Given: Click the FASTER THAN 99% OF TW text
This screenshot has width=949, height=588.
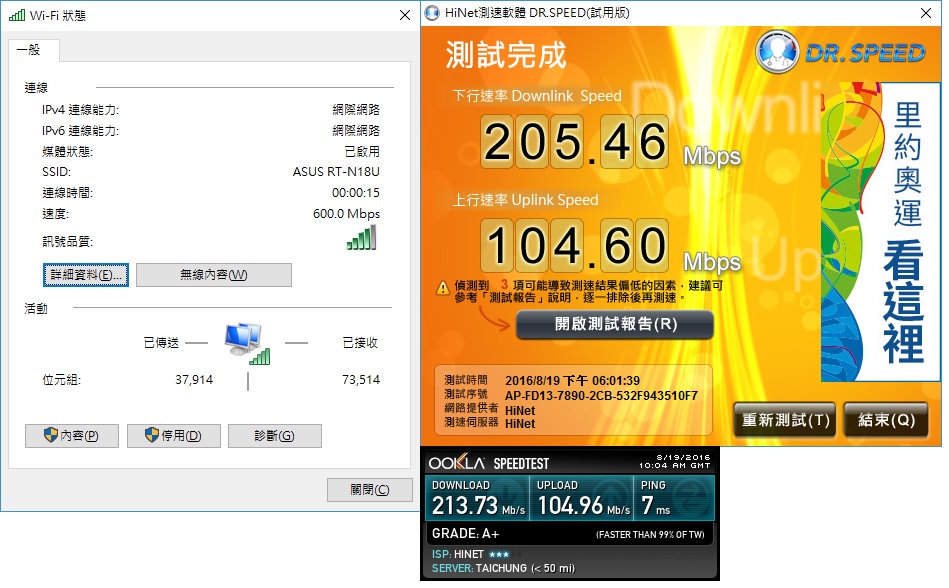Looking at the screenshot, I should (650, 535).
